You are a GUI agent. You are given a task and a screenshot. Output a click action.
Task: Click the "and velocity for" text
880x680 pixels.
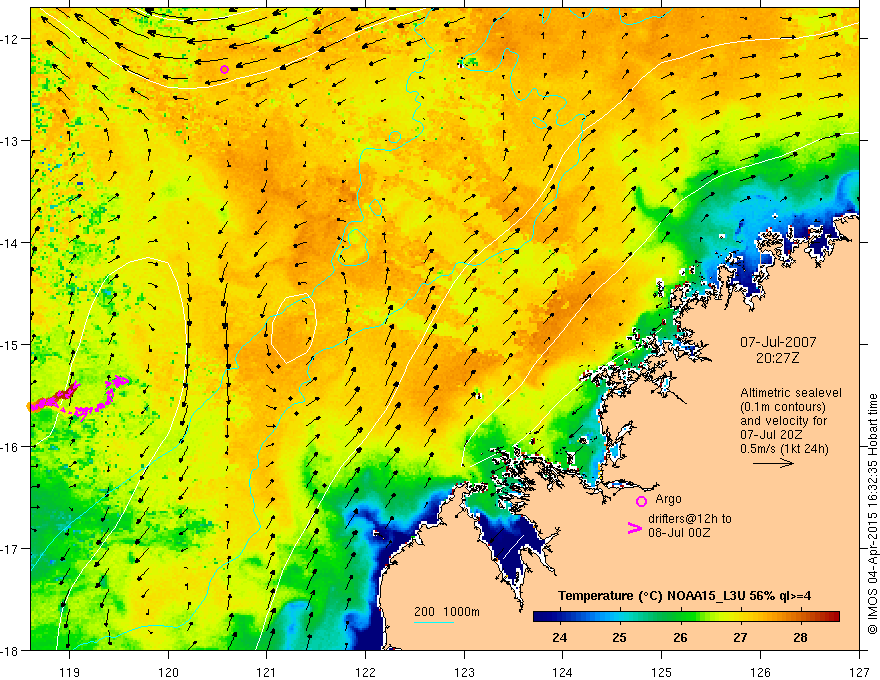783,421
